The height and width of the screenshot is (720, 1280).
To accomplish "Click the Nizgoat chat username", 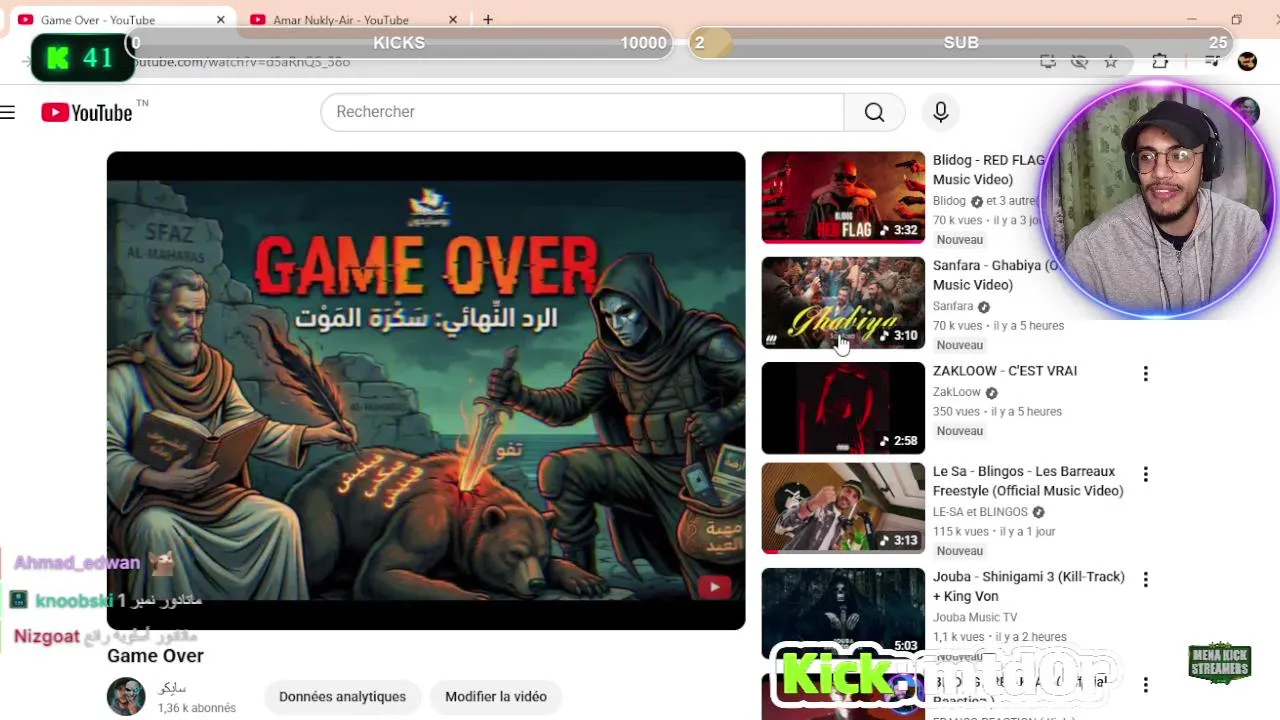I will click(x=46, y=637).
